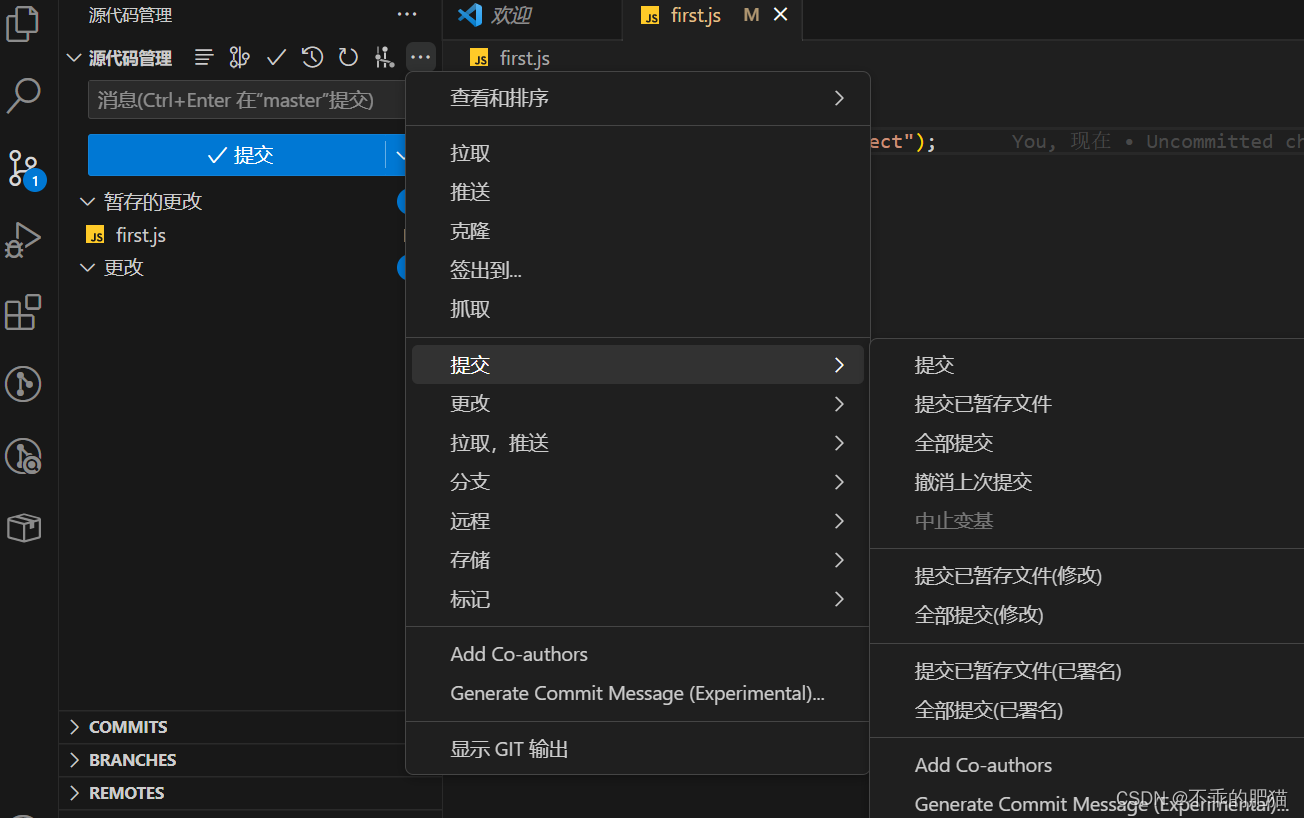Screen dimensions: 1304x818
Task: Open the Extensions view
Action: pyautogui.click(x=23, y=312)
